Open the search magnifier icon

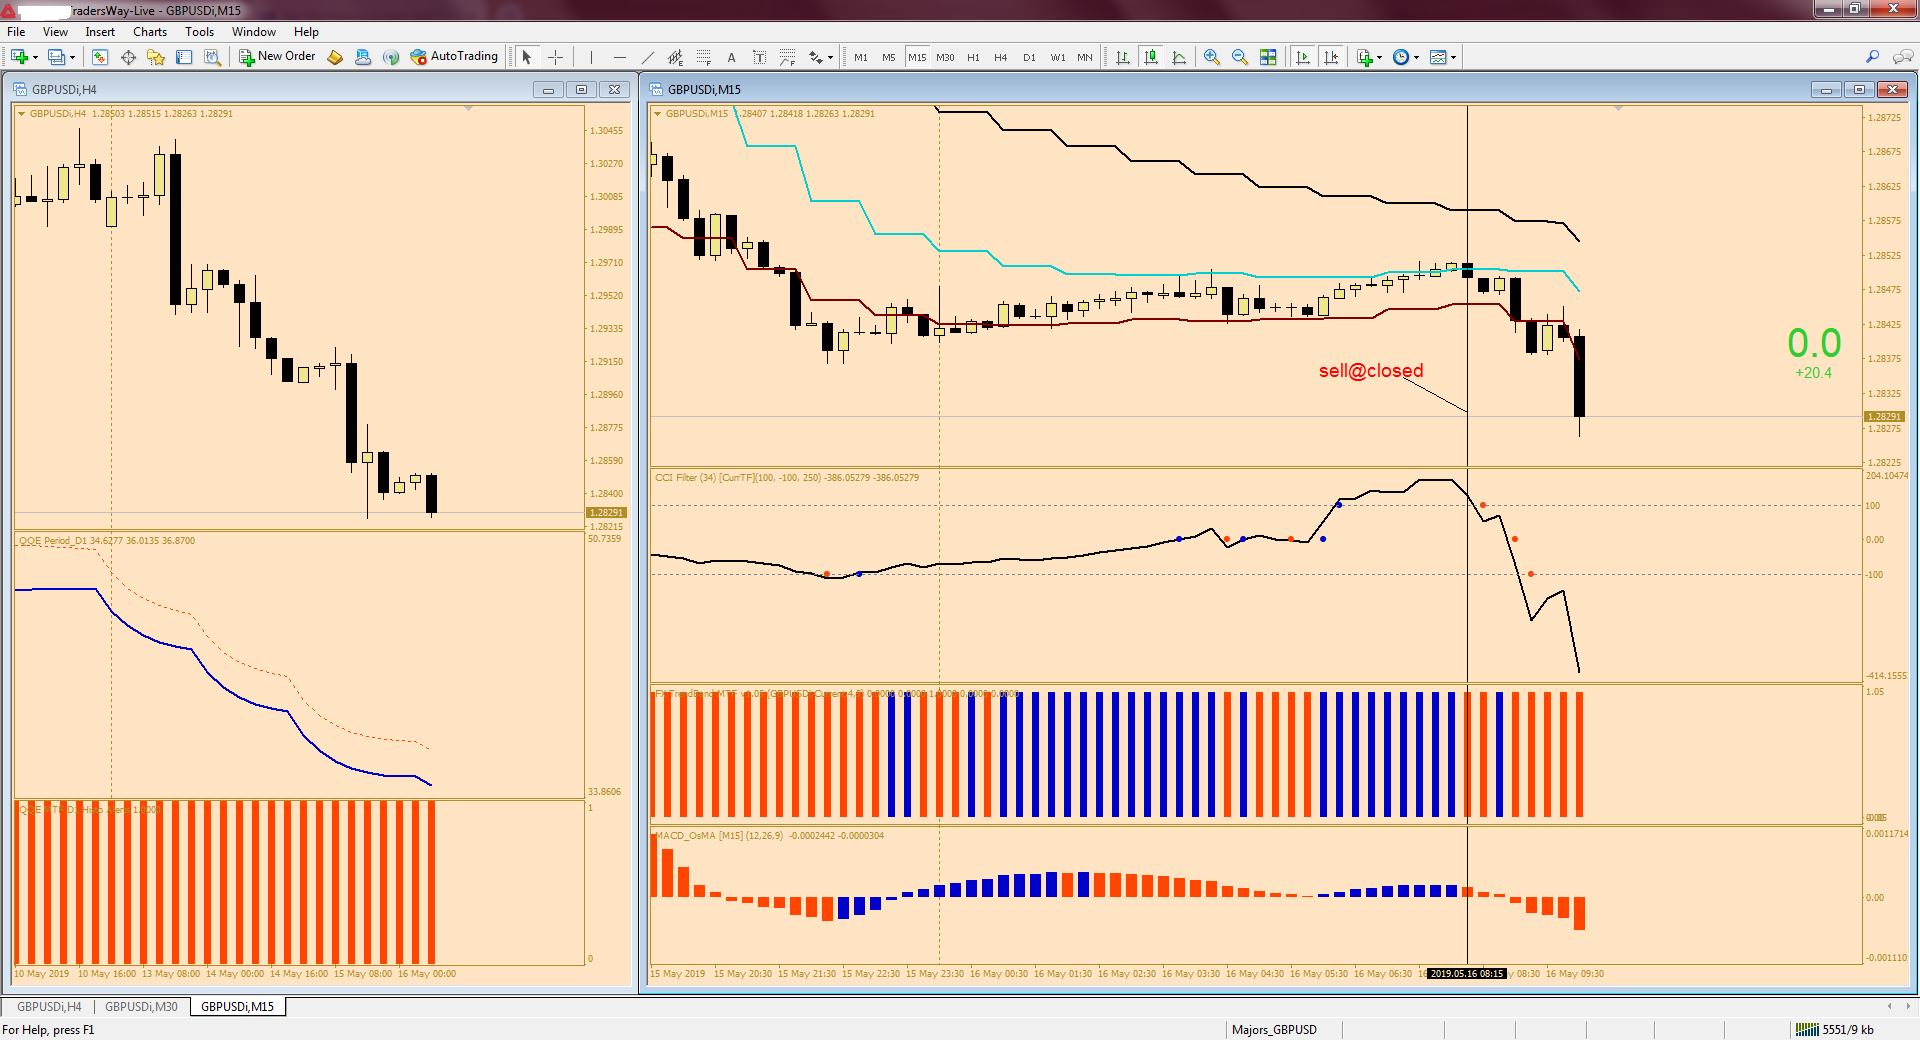click(x=1873, y=57)
